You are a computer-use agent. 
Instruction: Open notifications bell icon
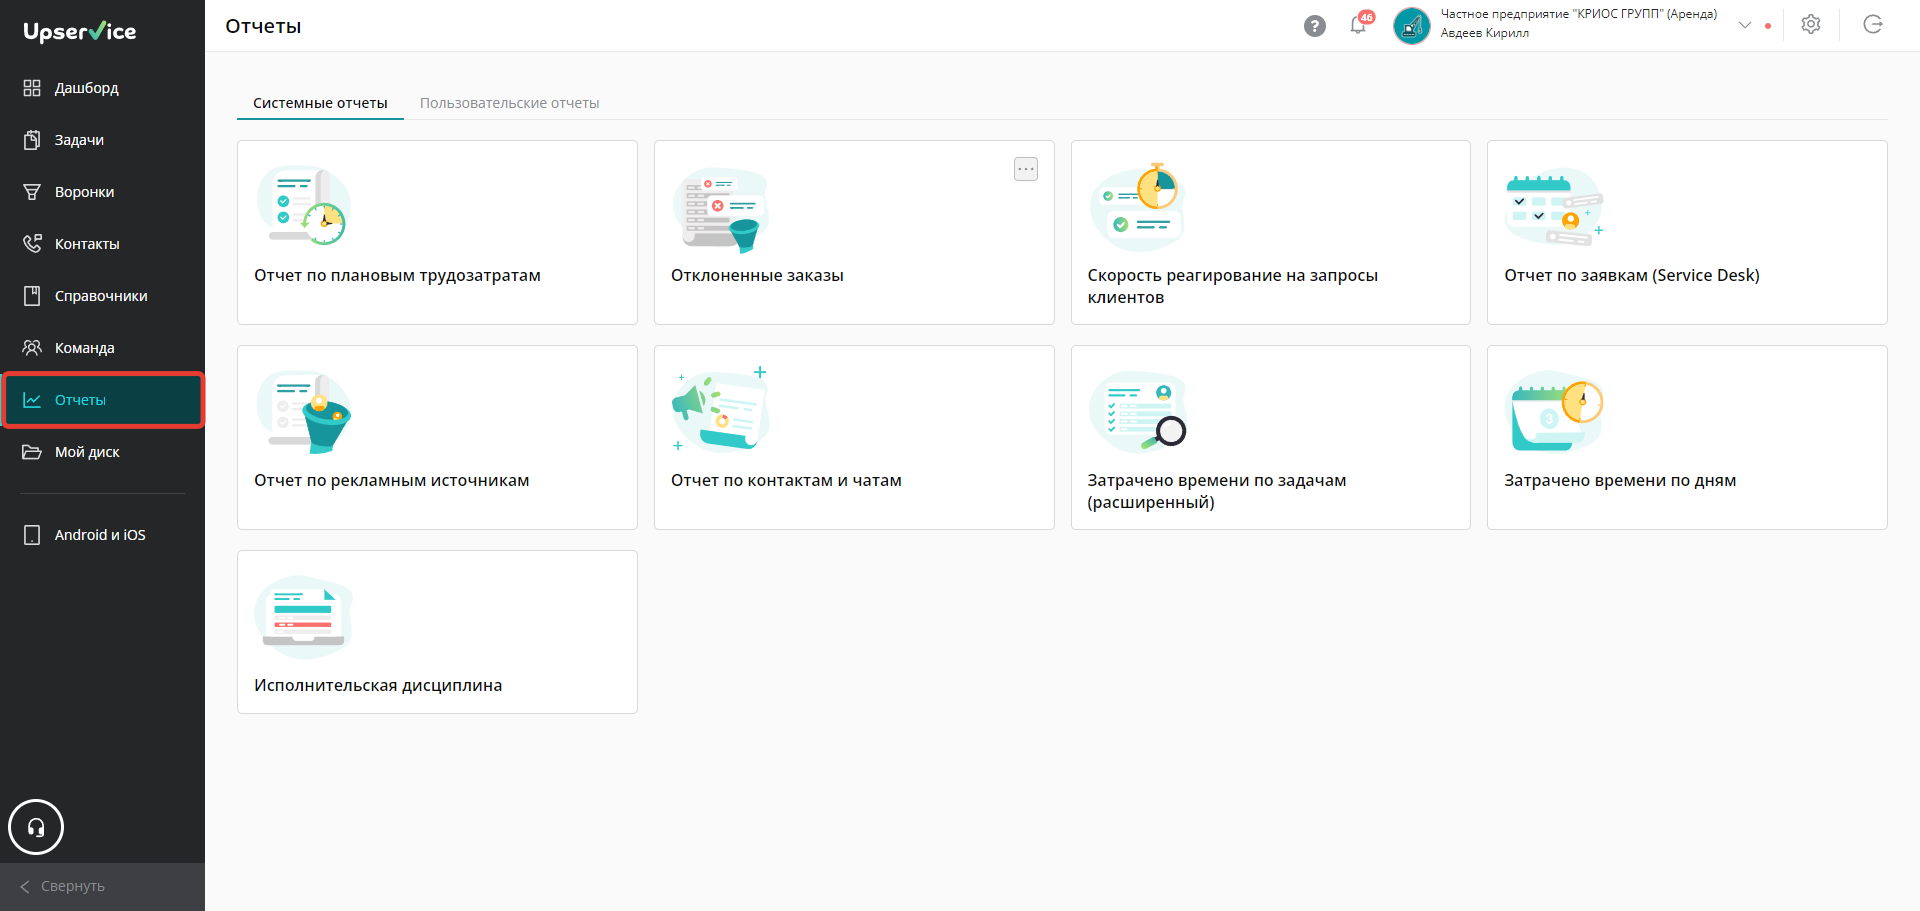click(x=1358, y=25)
